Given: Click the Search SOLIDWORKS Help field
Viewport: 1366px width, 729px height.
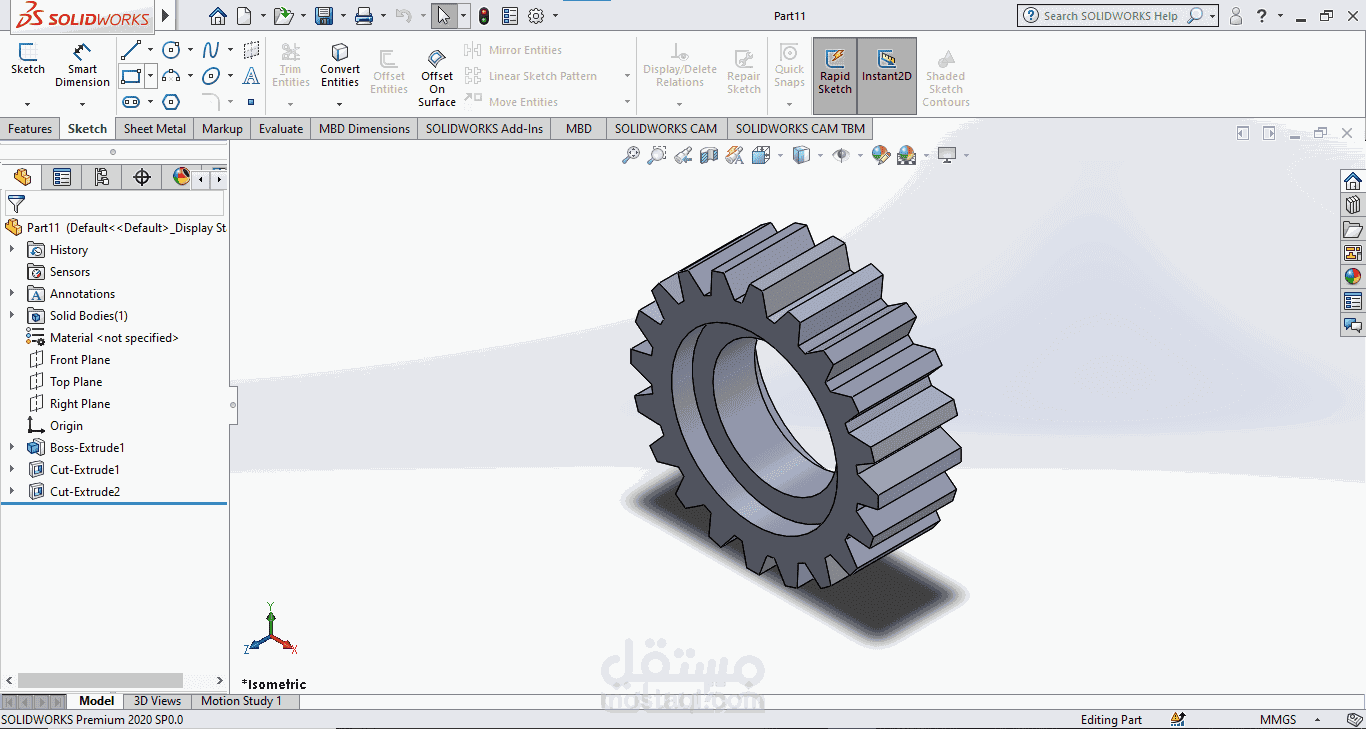Looking at the screenshot, I should point(1110,16).
